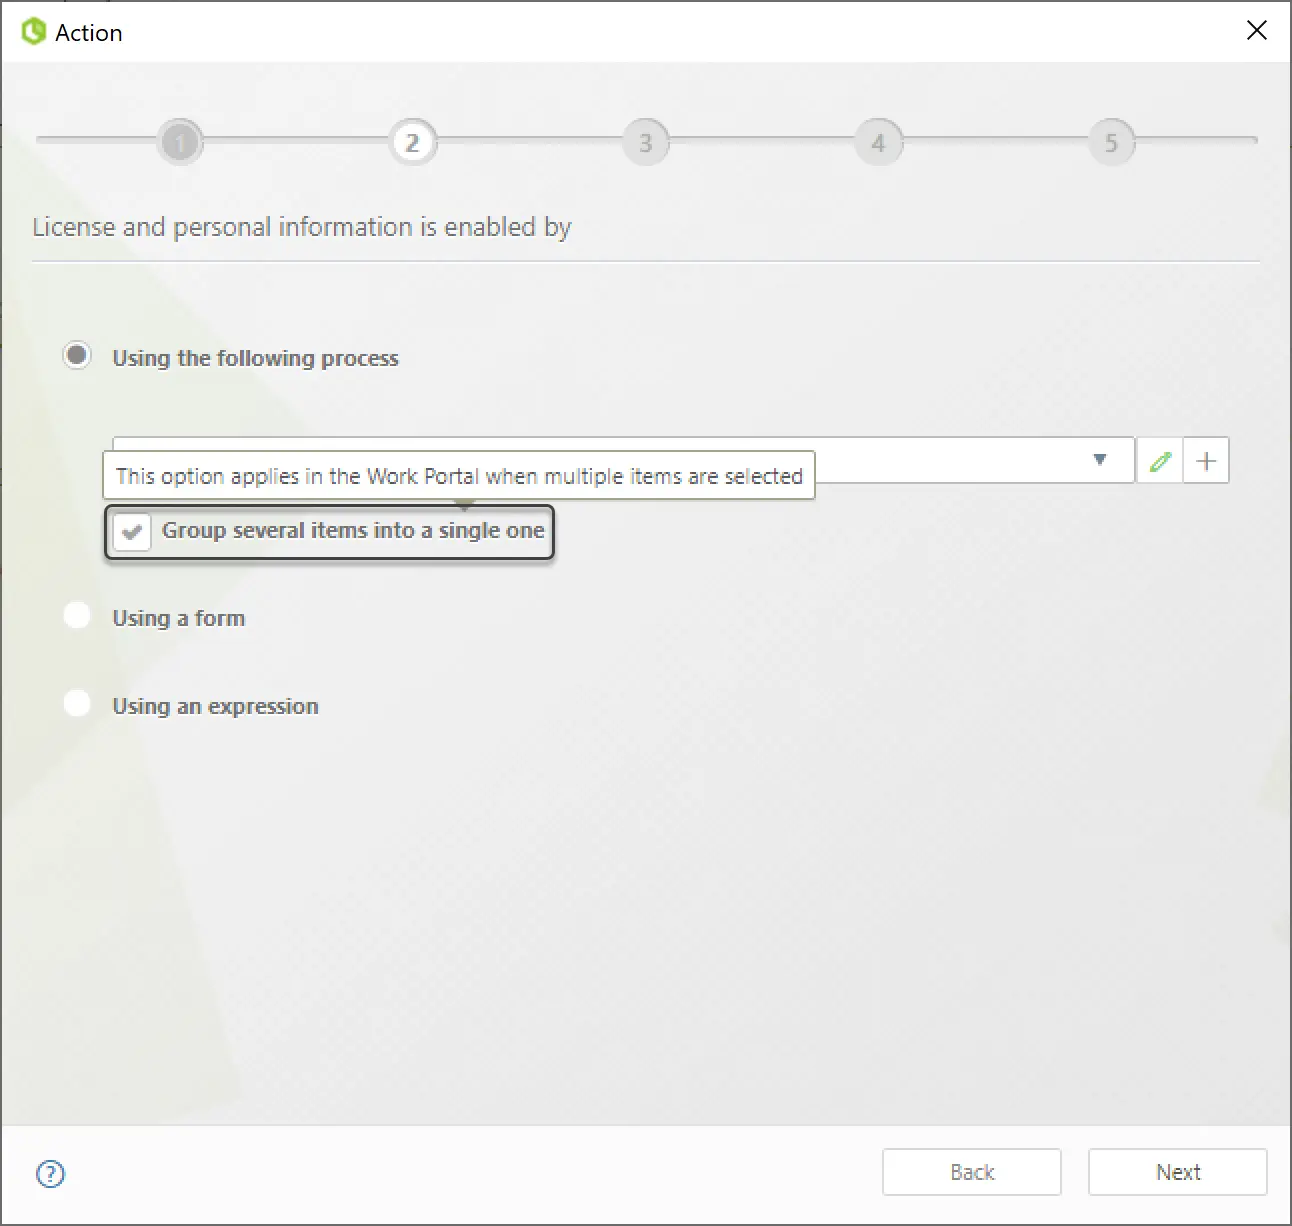Click wizard step 2 indicator
The width and height of the screenshot is (1292, 1226).
point(412,143)
